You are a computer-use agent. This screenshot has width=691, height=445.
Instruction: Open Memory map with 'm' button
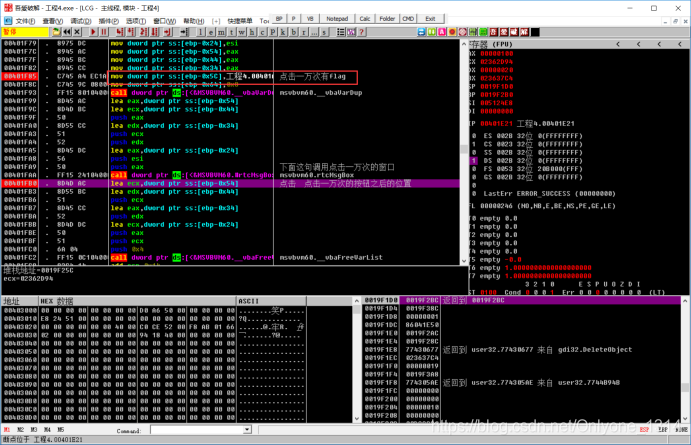[221, 32]
